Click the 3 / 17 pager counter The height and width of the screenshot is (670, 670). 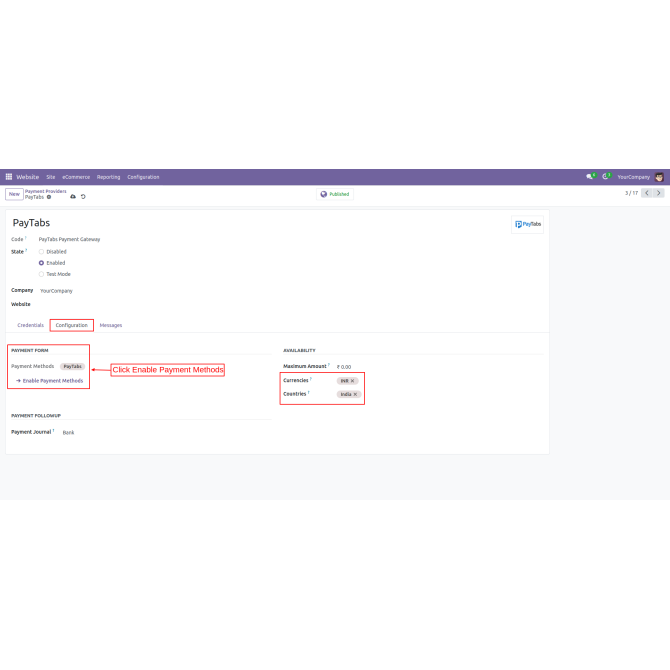click(631, 193)
